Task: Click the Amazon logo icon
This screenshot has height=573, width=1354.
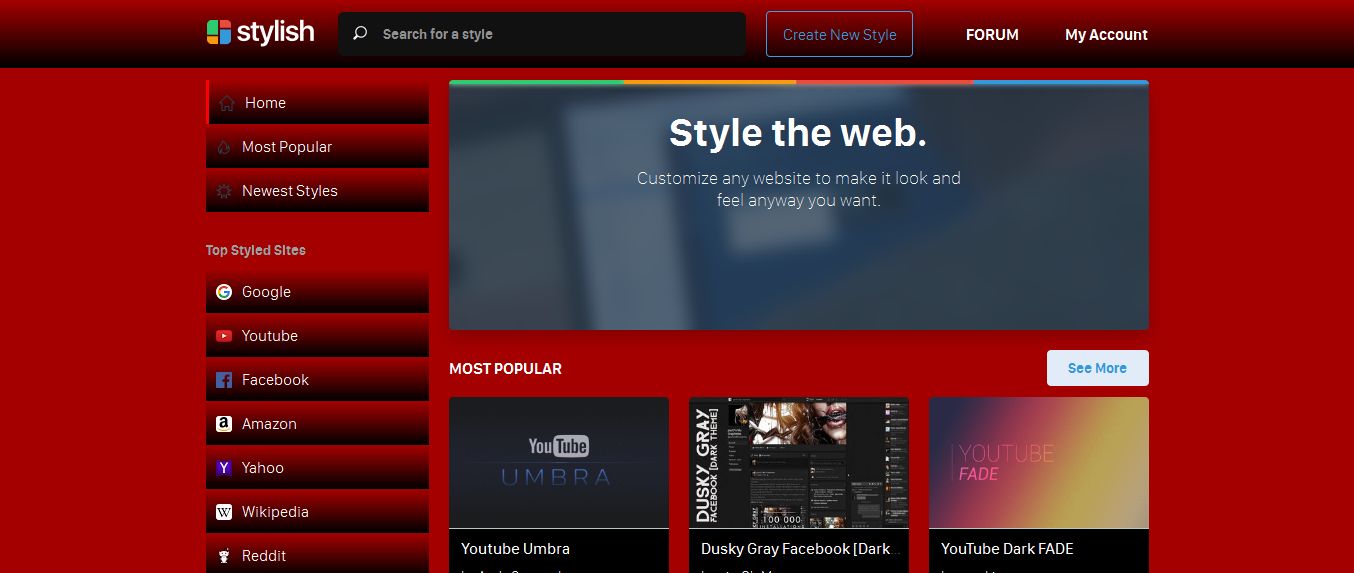Action: point(224,424)
